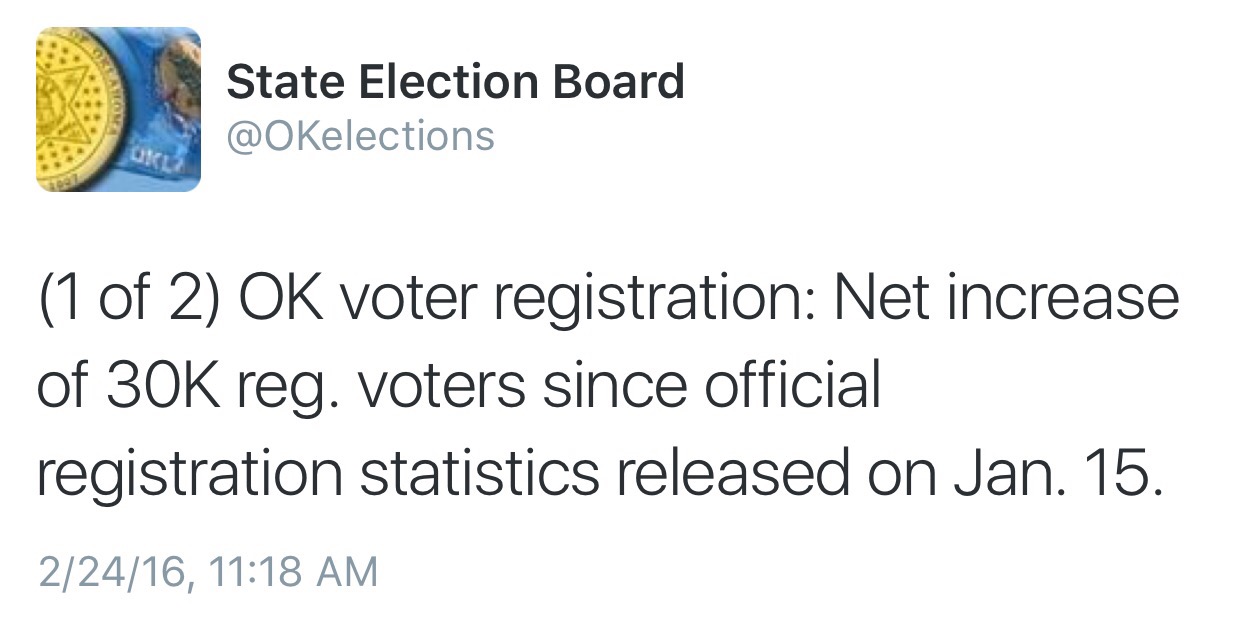
Task: Open the State Election Board display name
Action: click(x=455, y=81)
